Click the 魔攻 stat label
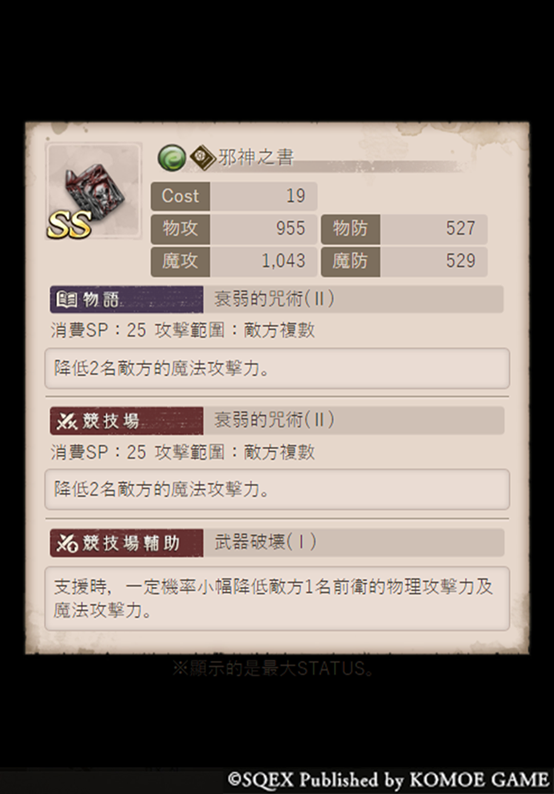This screenshot has height=794, width=554. tap(180, 261)
